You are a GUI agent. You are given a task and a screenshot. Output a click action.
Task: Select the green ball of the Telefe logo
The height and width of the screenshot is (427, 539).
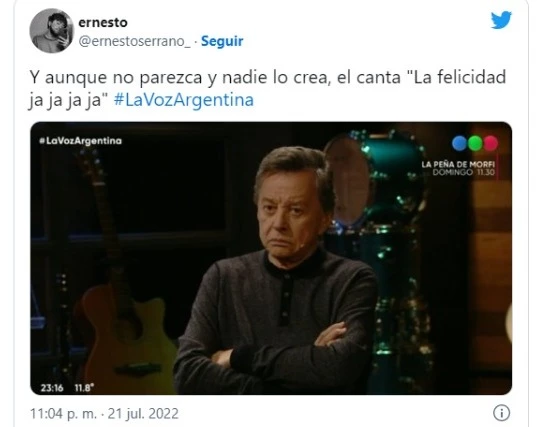[475, 143]
